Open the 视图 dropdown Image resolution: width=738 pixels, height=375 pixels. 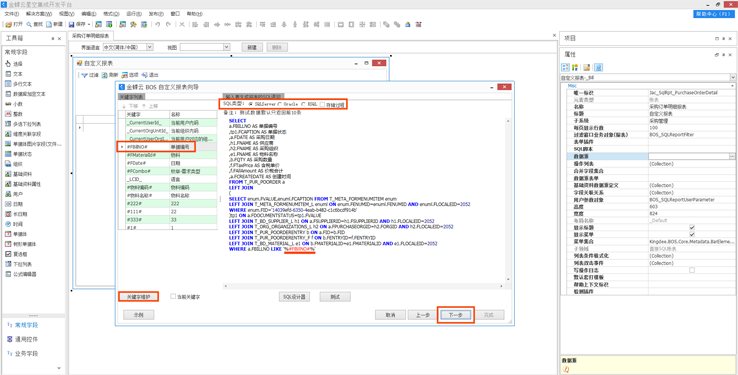[226, 47]
